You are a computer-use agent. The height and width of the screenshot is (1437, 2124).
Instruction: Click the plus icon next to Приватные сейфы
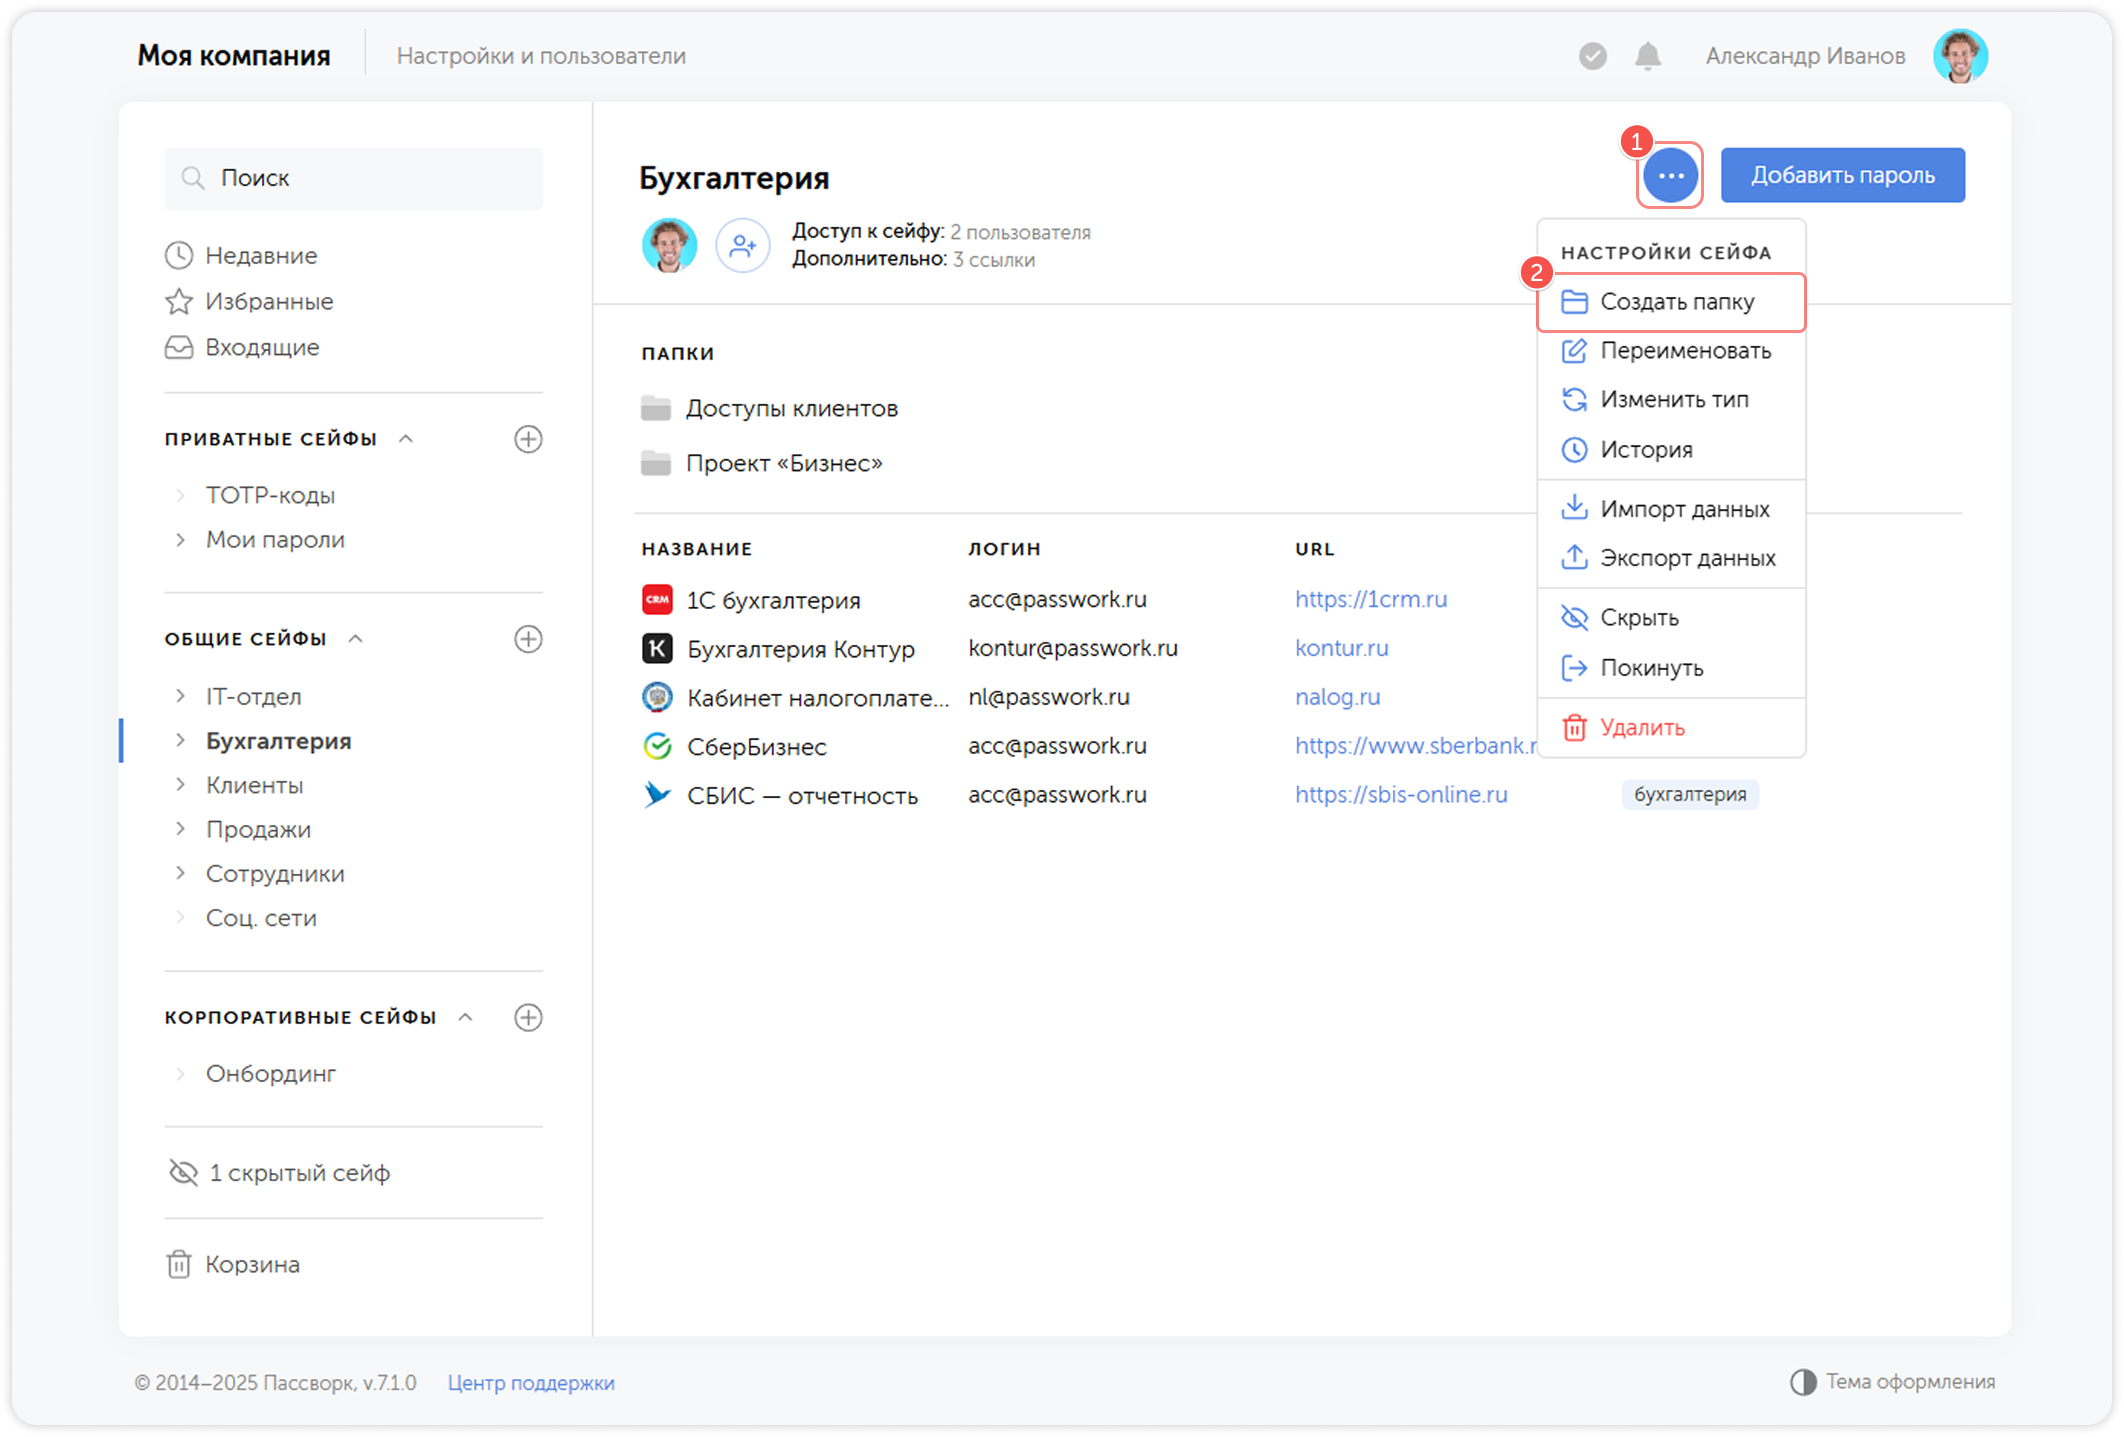click(529, 438)
